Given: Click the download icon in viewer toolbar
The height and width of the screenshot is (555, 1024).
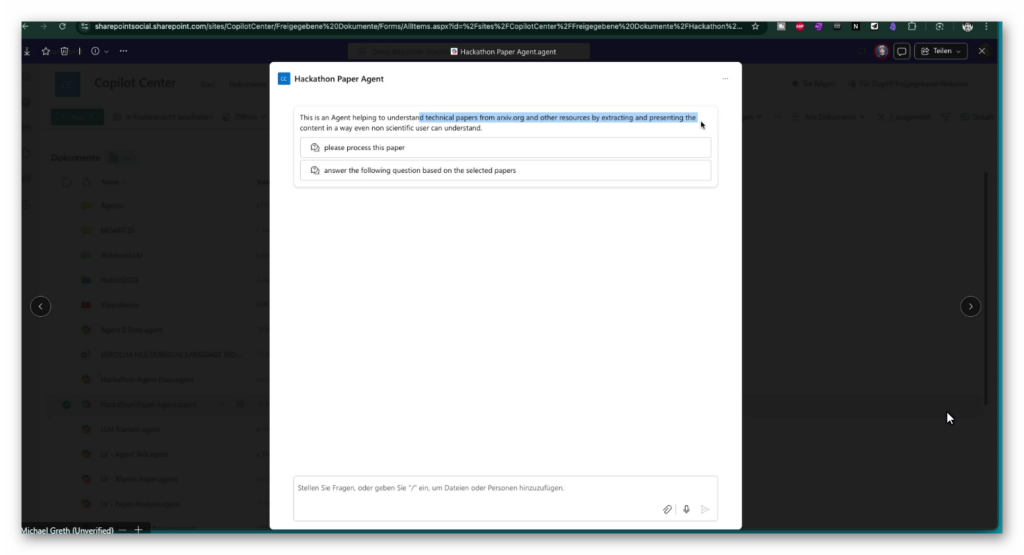Looking at the screenshot, I should click(27, 51).
